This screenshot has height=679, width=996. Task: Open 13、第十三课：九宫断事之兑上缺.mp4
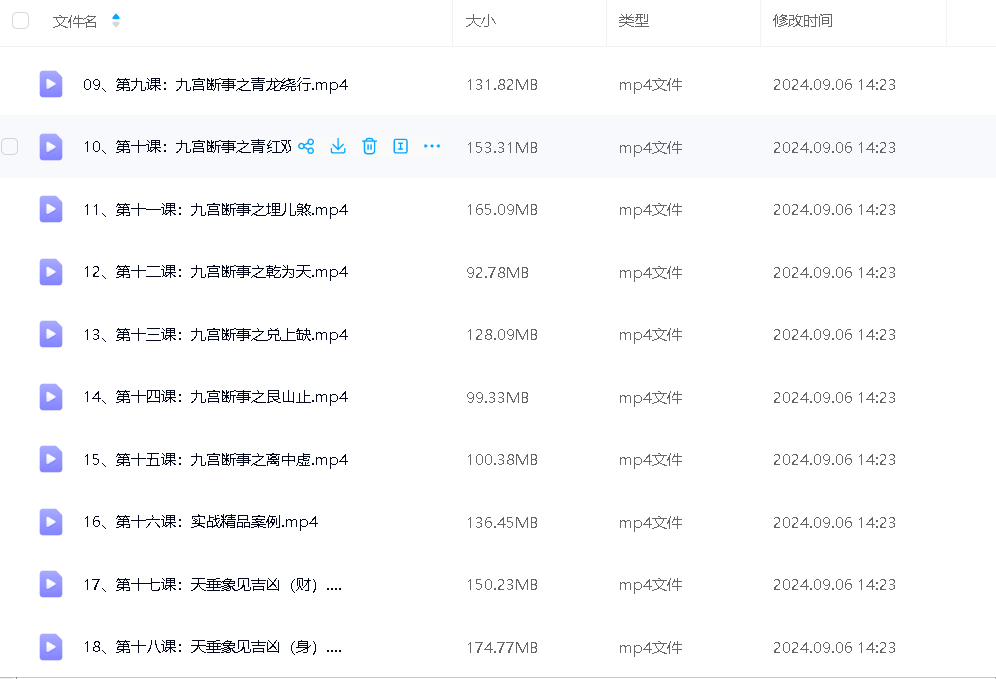click(x=215, y=335)
